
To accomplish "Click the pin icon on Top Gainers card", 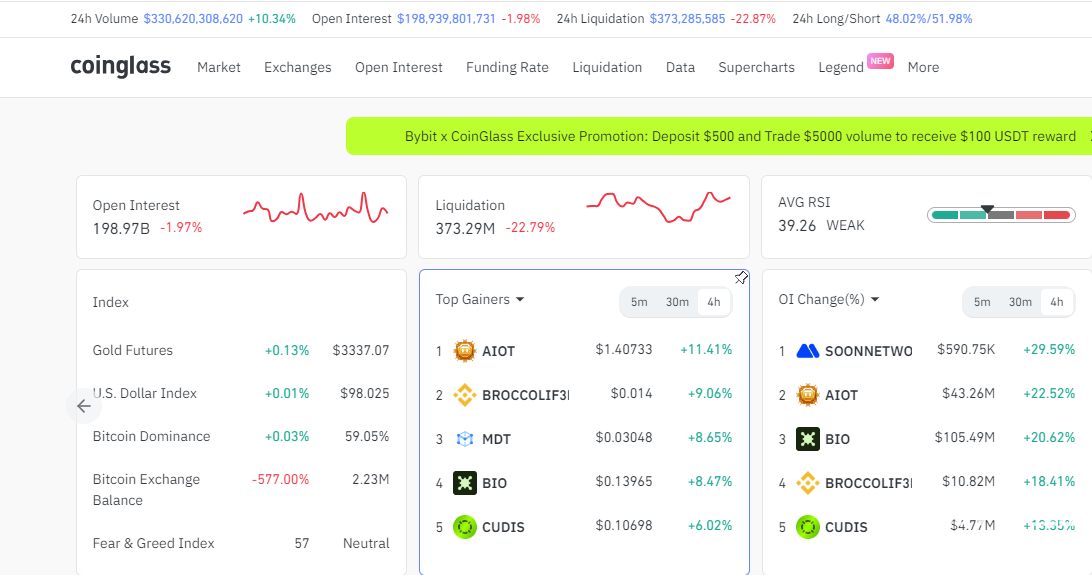I will [x=741, y=277].
